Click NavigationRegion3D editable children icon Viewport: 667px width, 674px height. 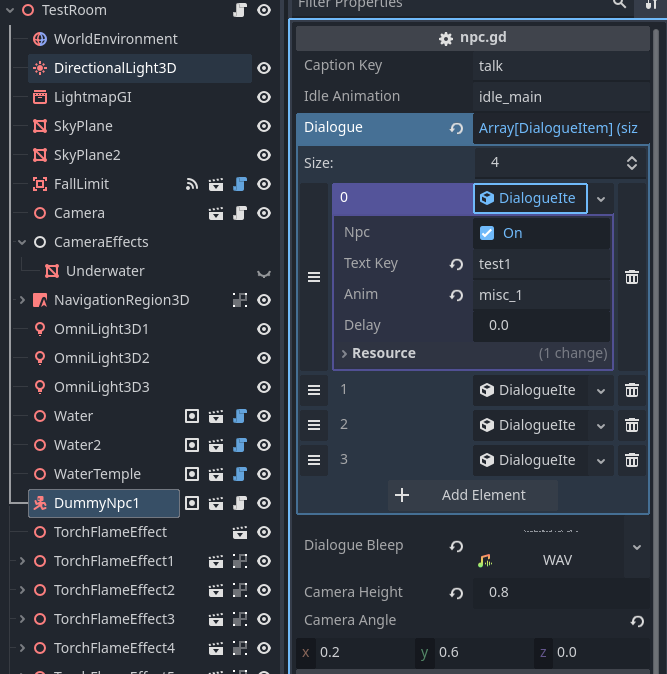tap(240, 300)
